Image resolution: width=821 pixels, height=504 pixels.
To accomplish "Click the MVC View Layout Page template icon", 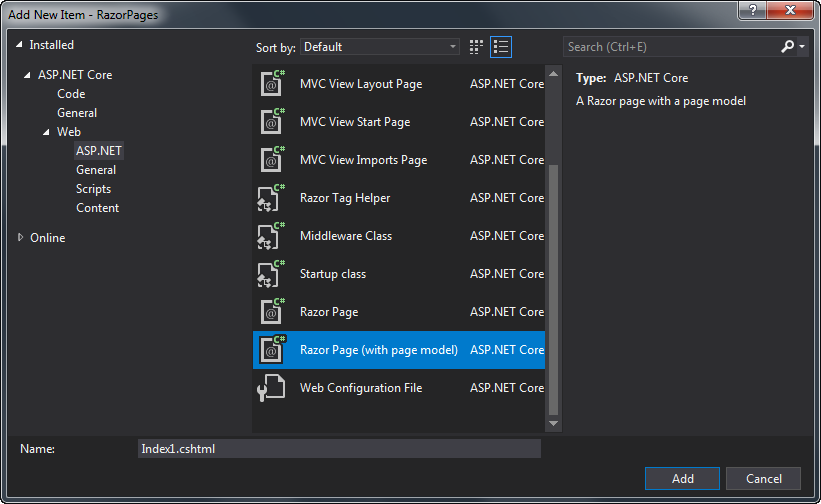I will tap(272, 84).
